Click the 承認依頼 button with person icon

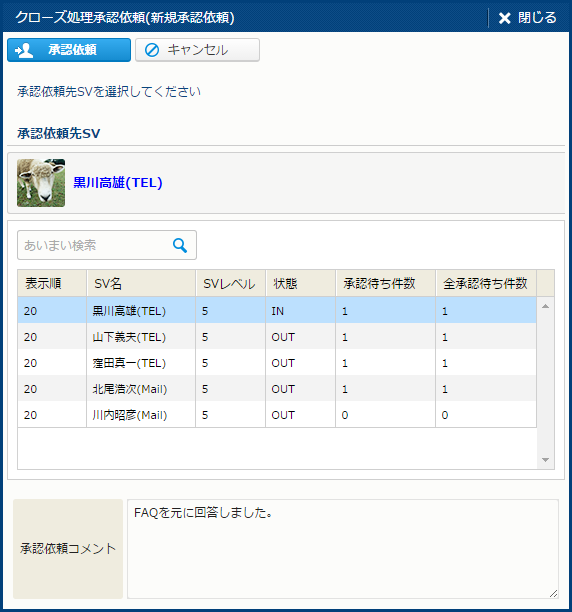[x=69, y=50]
